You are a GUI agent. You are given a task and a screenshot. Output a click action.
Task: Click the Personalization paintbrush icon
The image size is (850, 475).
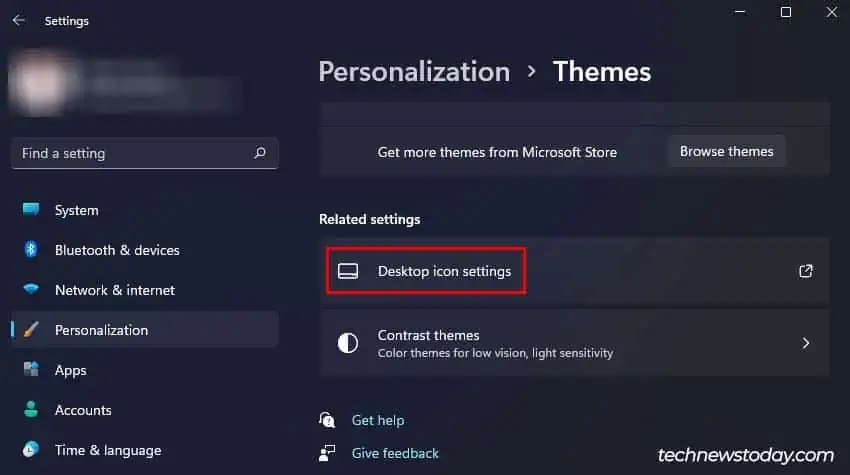pyautogui.click(x=31, y=330)
